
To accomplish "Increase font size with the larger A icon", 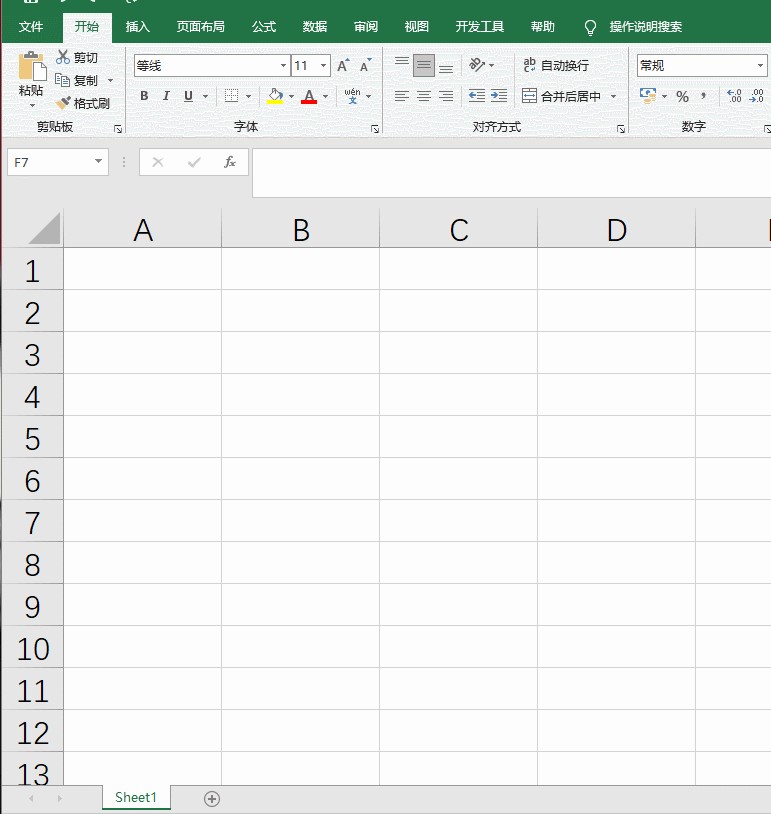I will coord(343,65).
